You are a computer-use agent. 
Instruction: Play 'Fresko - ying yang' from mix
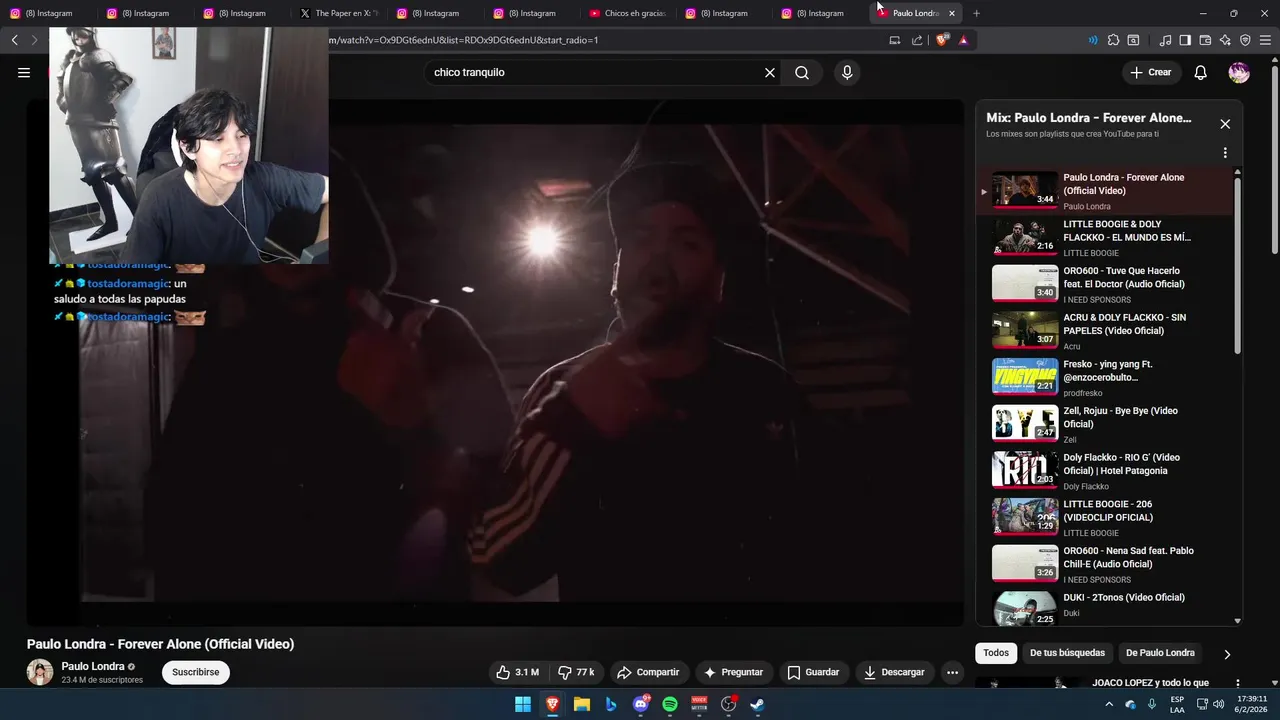tap(1105, 377)
